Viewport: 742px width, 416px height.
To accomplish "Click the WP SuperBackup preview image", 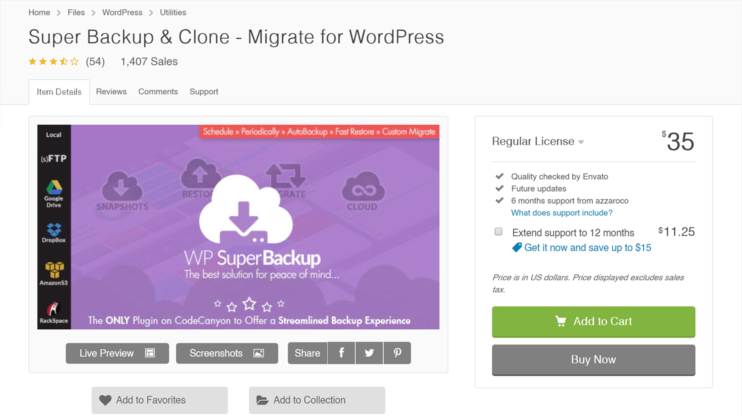I will pyautogui.click(x=238, y=227).
